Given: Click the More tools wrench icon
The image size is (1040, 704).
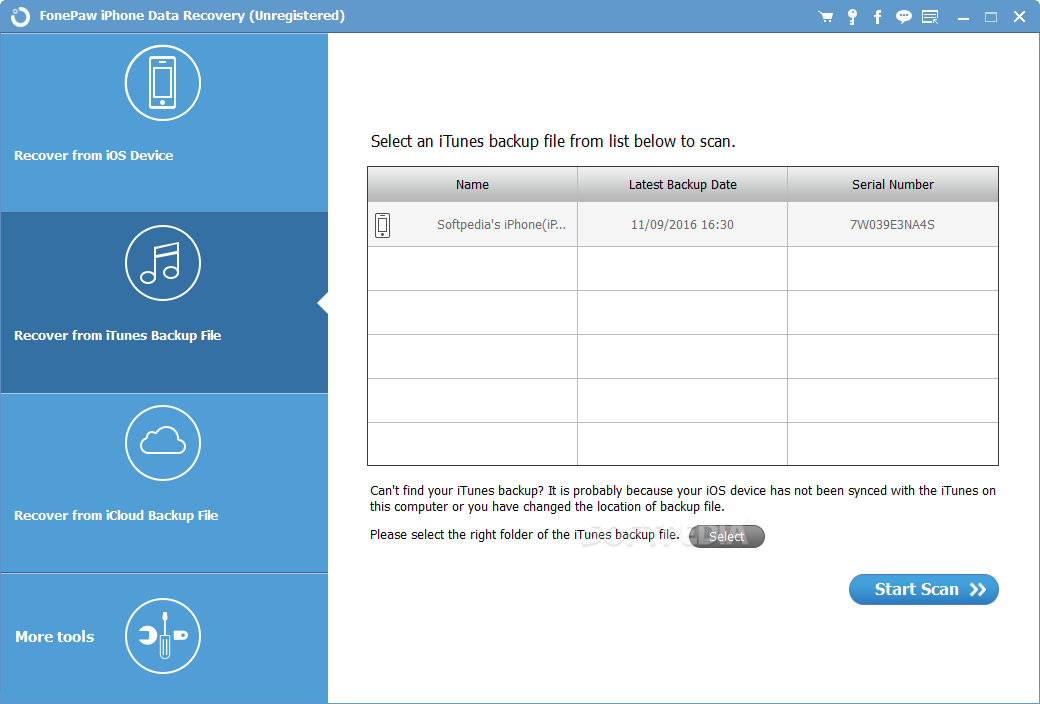Looking at the screenshot, I should [162, 636].
